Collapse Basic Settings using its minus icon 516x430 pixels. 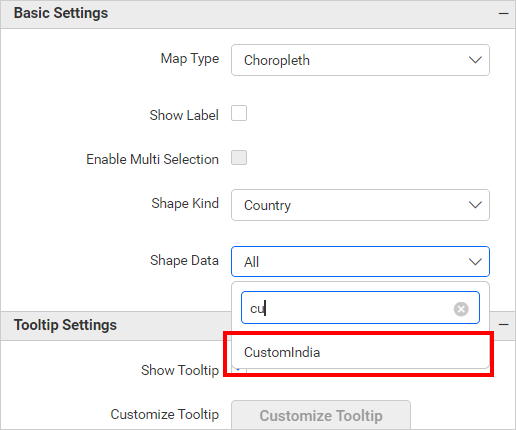click(503, 14)
